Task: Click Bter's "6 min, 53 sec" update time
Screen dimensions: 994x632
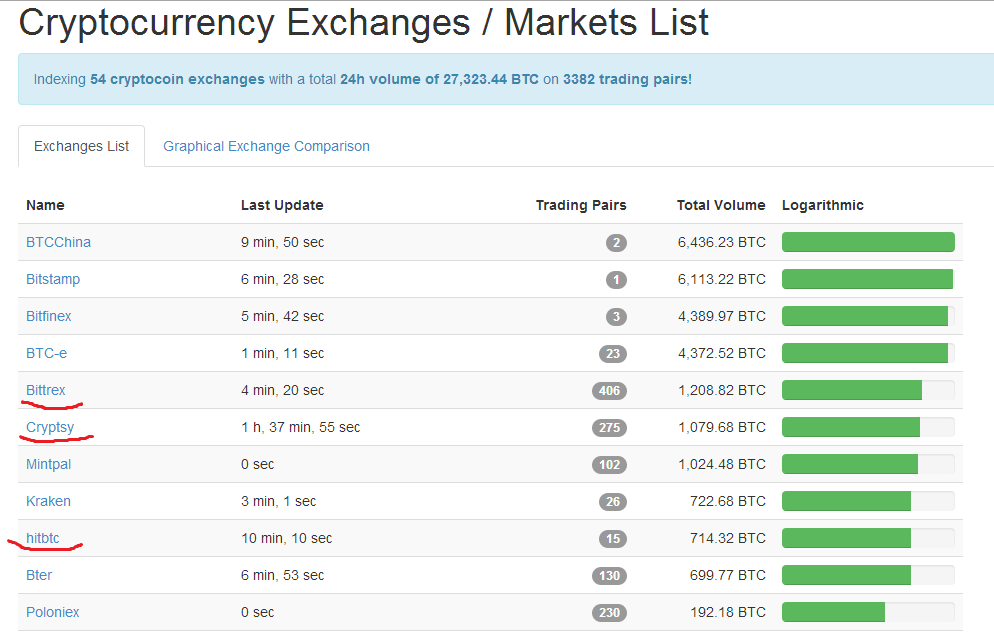Action: 282,575
